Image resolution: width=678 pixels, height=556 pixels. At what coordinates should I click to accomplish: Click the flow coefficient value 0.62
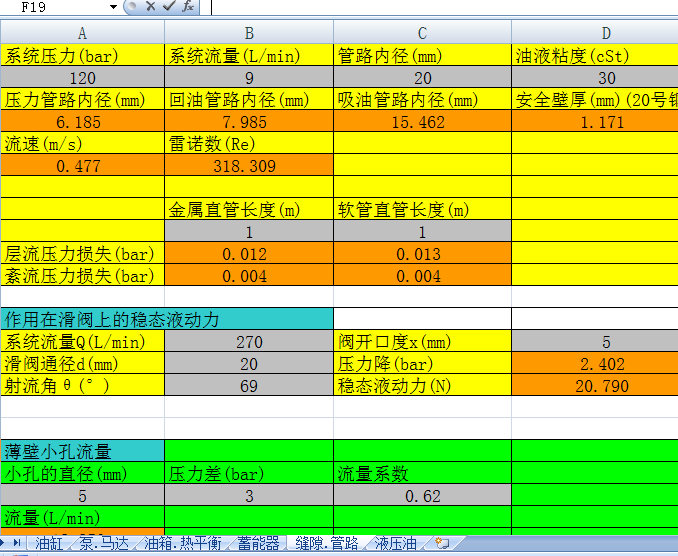click(x=422, y=495)
